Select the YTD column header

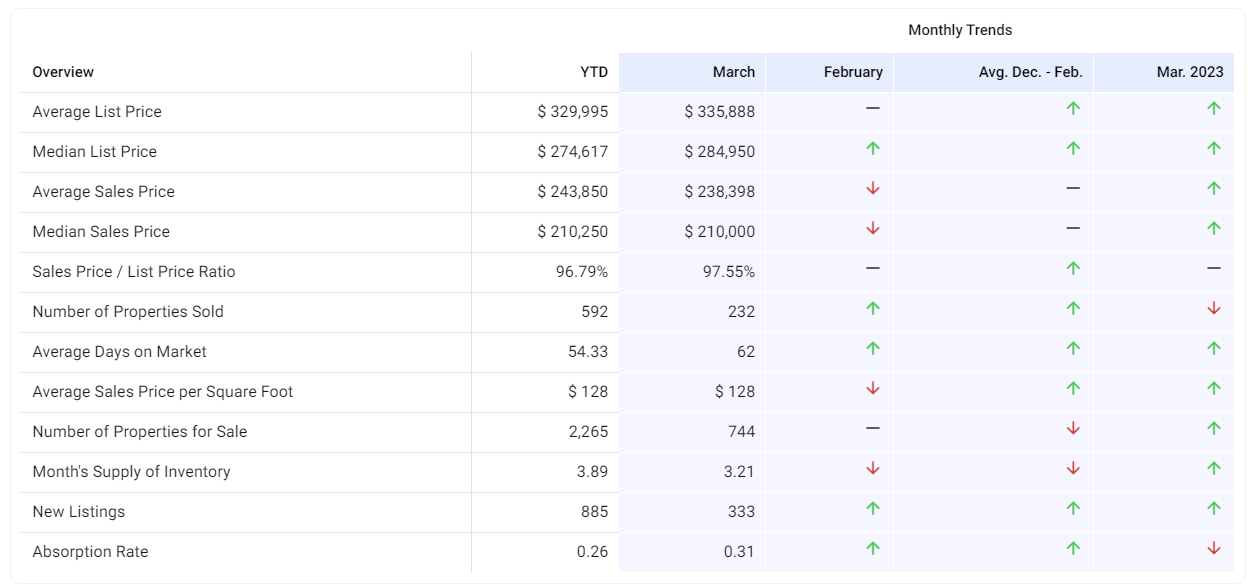point(593,72)
